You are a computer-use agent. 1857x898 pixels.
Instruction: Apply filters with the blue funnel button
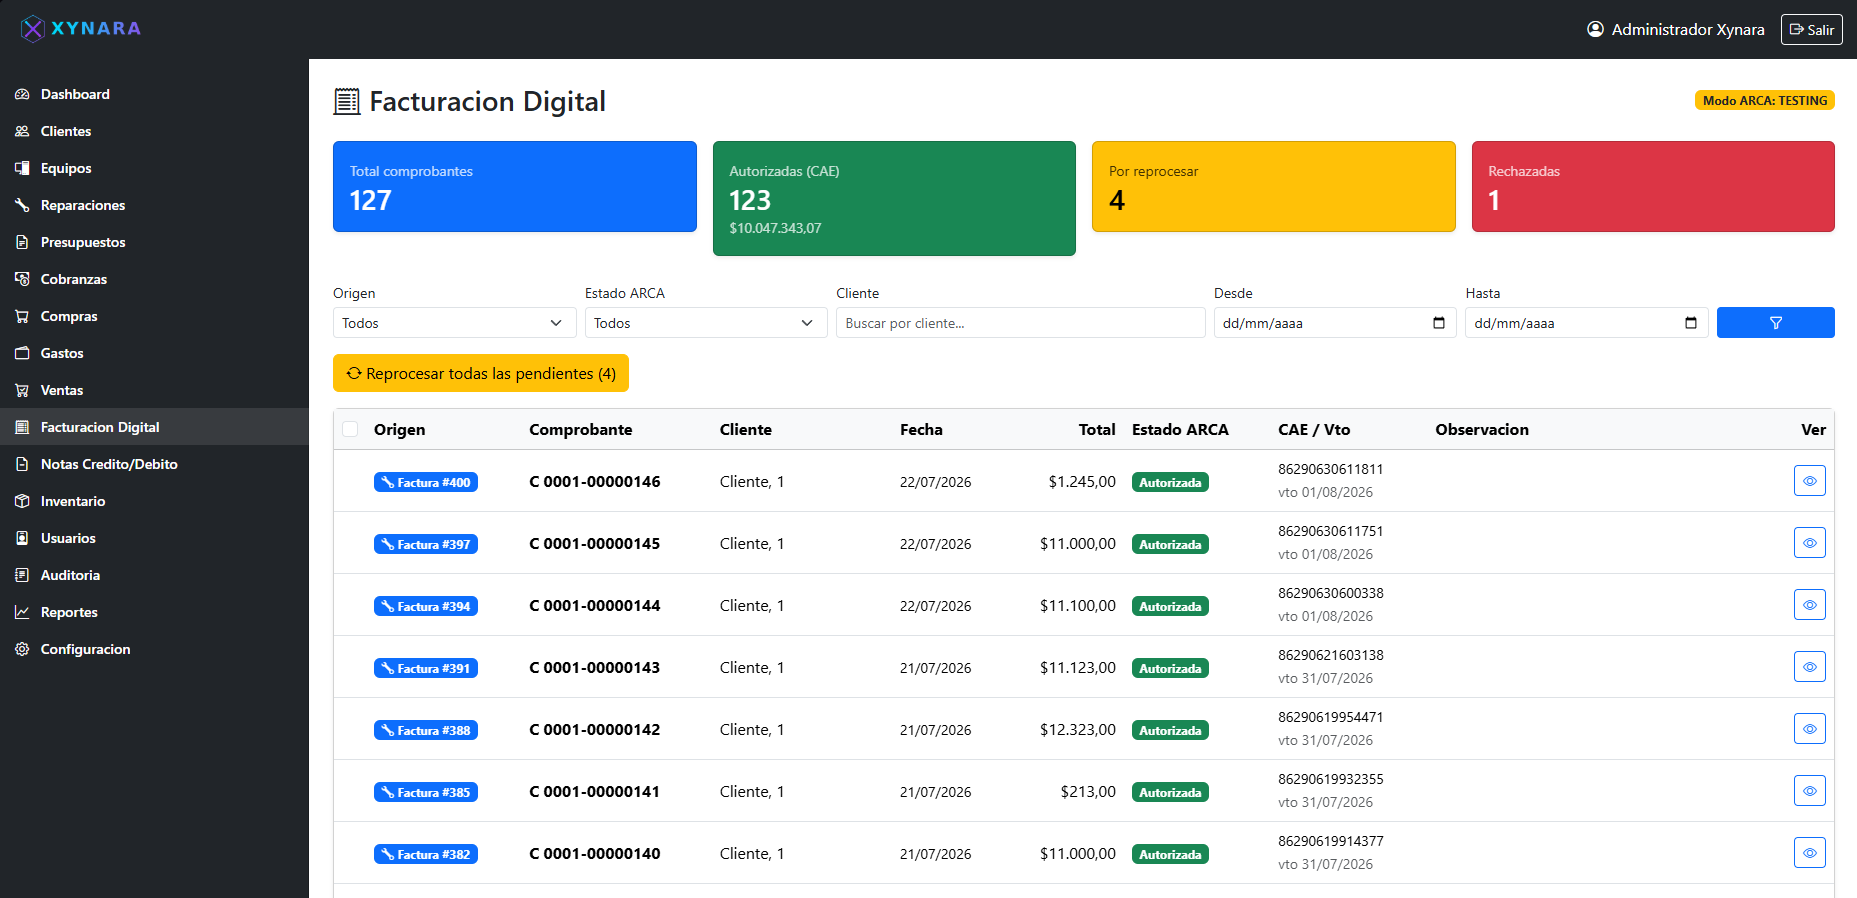pos(1776,323)
